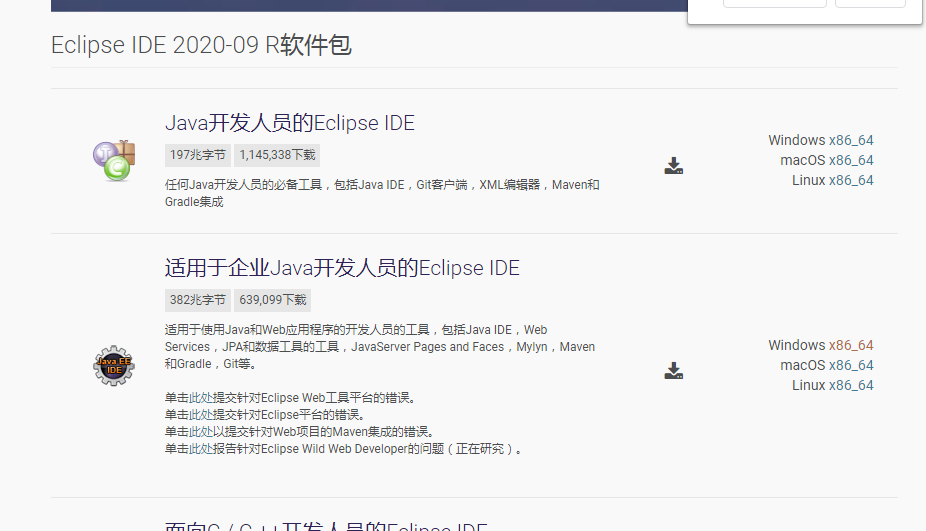Download macOS x86_64 for enterprise Java IDE
926x531 pixels.
click(x=851, y=365)
